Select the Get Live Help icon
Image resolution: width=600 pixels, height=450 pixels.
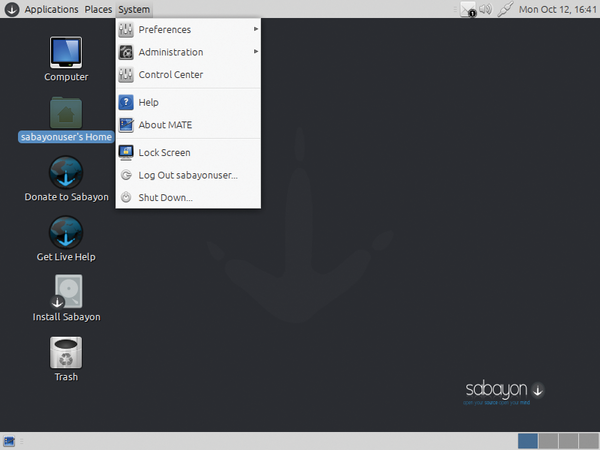pos(66,233)
